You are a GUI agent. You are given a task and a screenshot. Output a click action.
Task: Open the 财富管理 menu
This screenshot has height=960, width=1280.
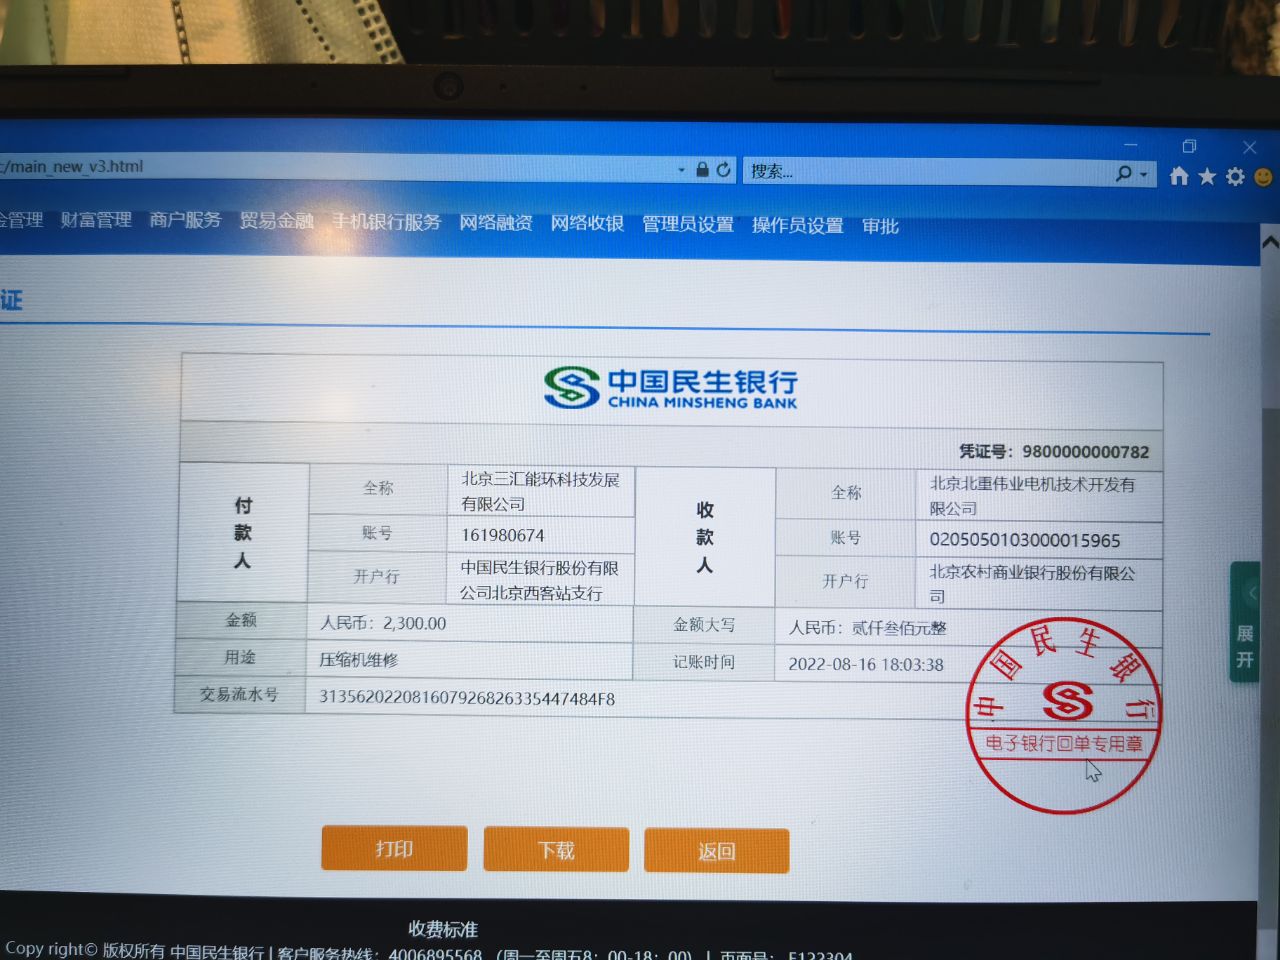pos(96,220)
